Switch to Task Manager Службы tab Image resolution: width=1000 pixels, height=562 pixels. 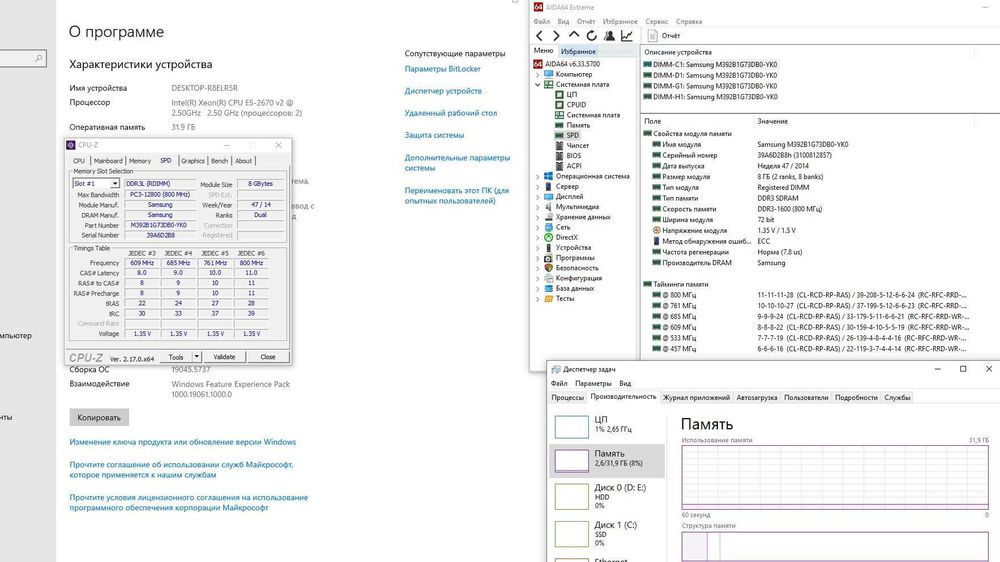897,397
